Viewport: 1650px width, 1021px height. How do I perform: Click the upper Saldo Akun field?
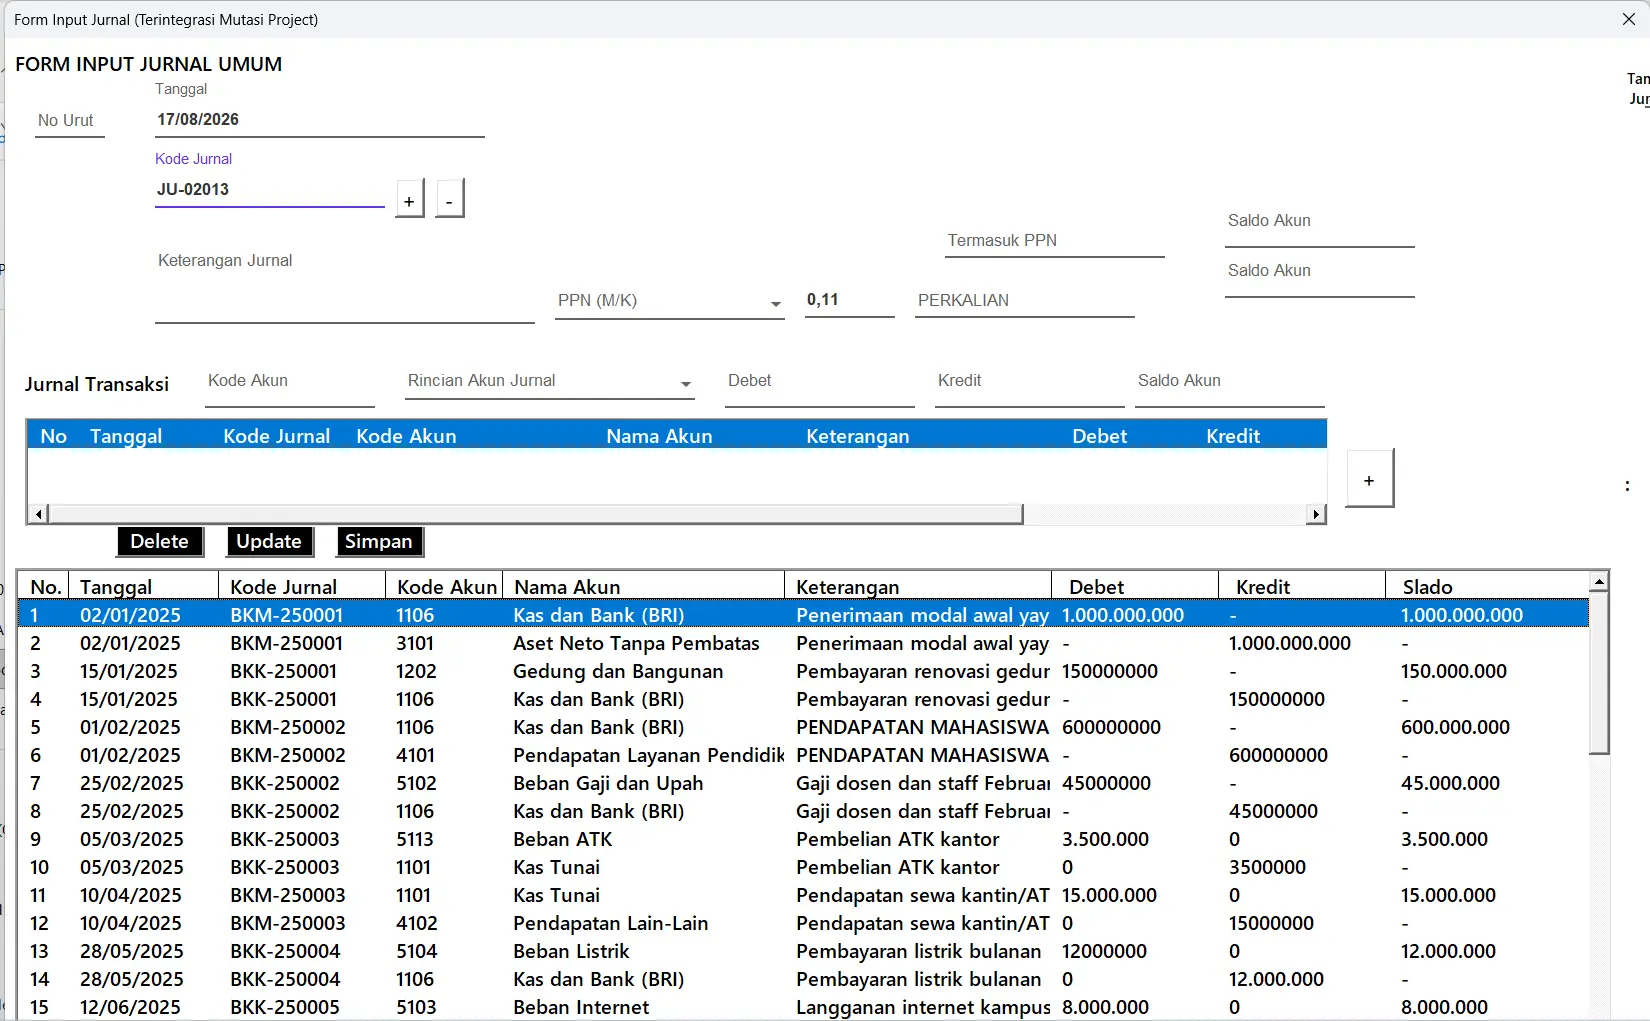pos(1320,227)
